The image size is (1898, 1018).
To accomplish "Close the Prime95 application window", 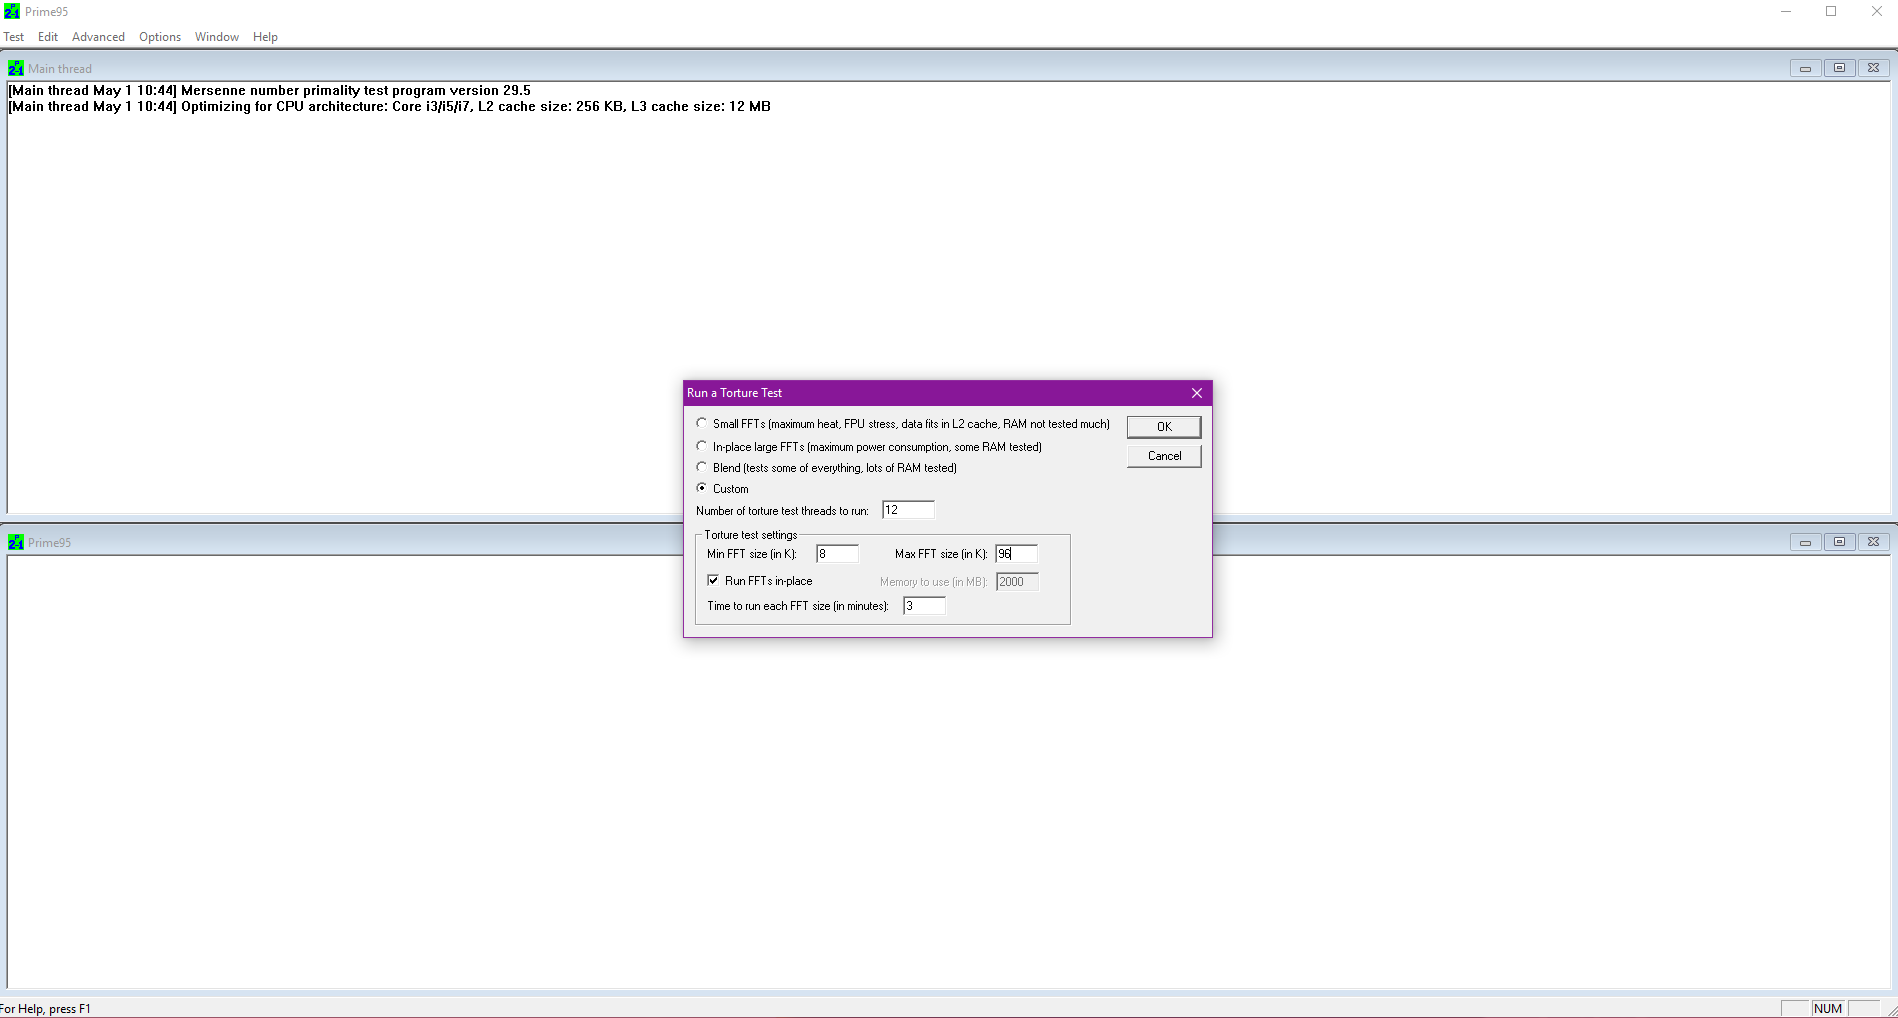I will (1876, 12).
